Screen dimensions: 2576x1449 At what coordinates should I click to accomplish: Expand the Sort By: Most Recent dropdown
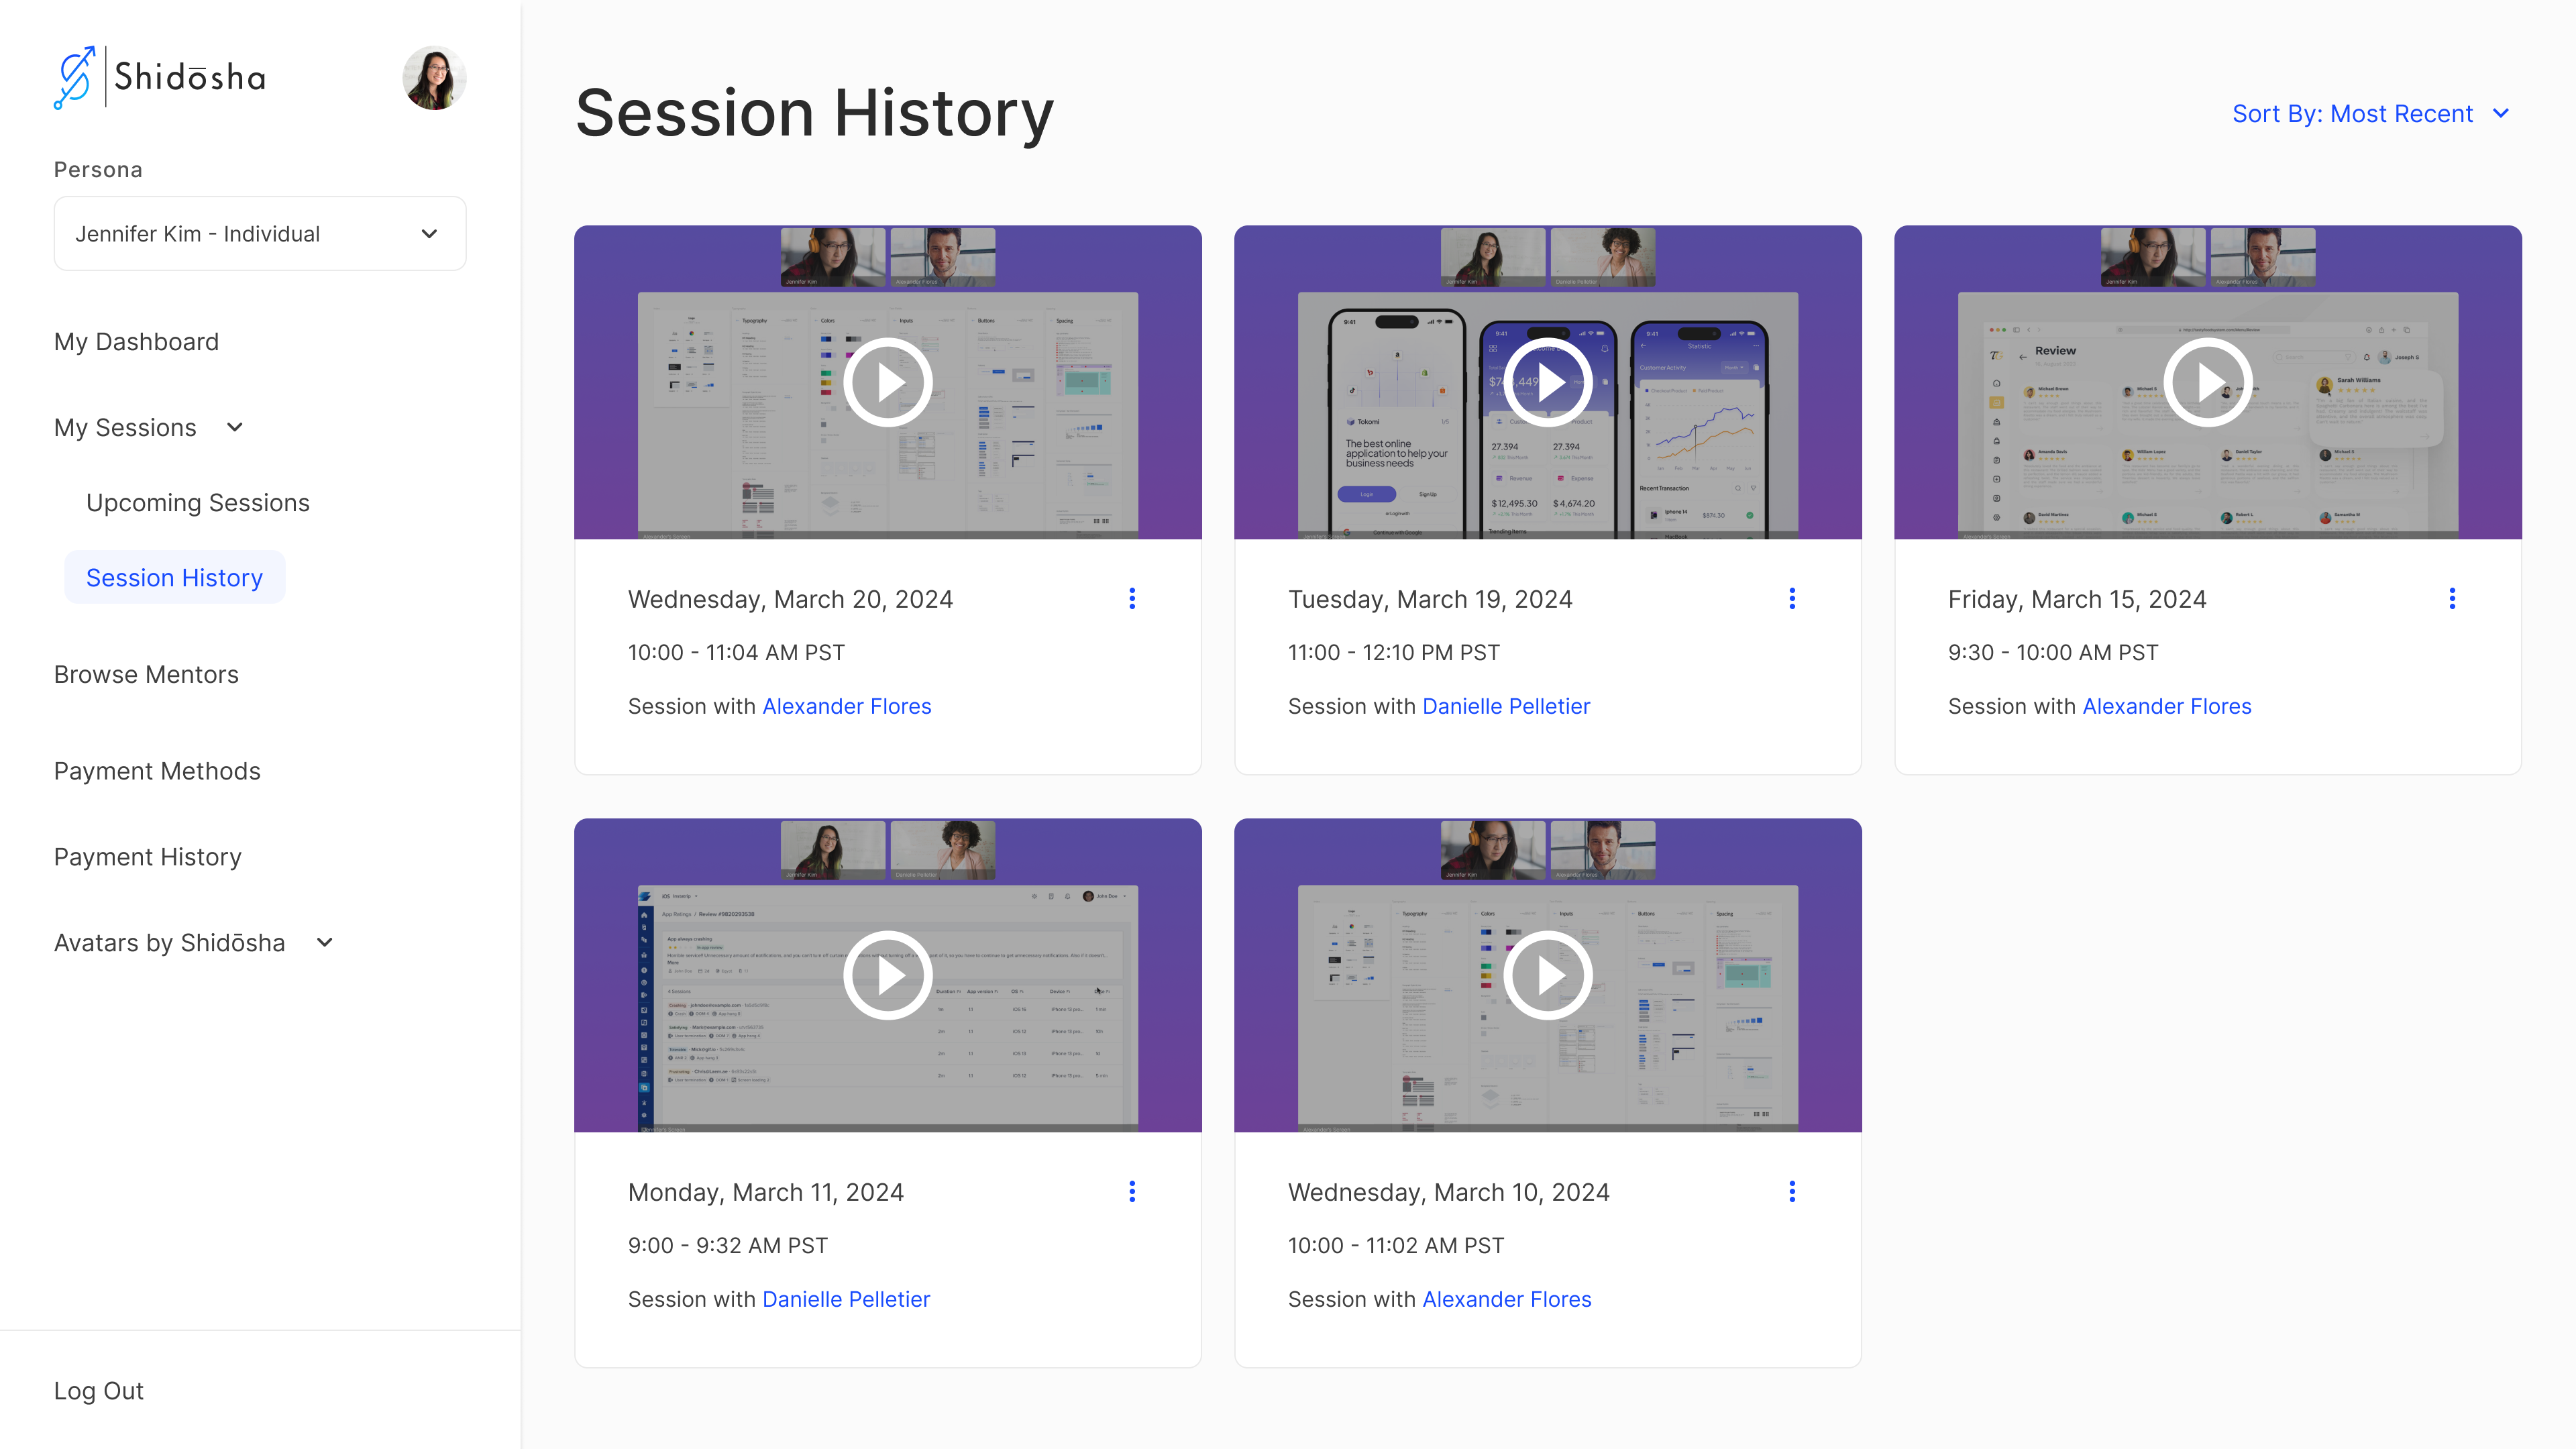pos(2370,114)
